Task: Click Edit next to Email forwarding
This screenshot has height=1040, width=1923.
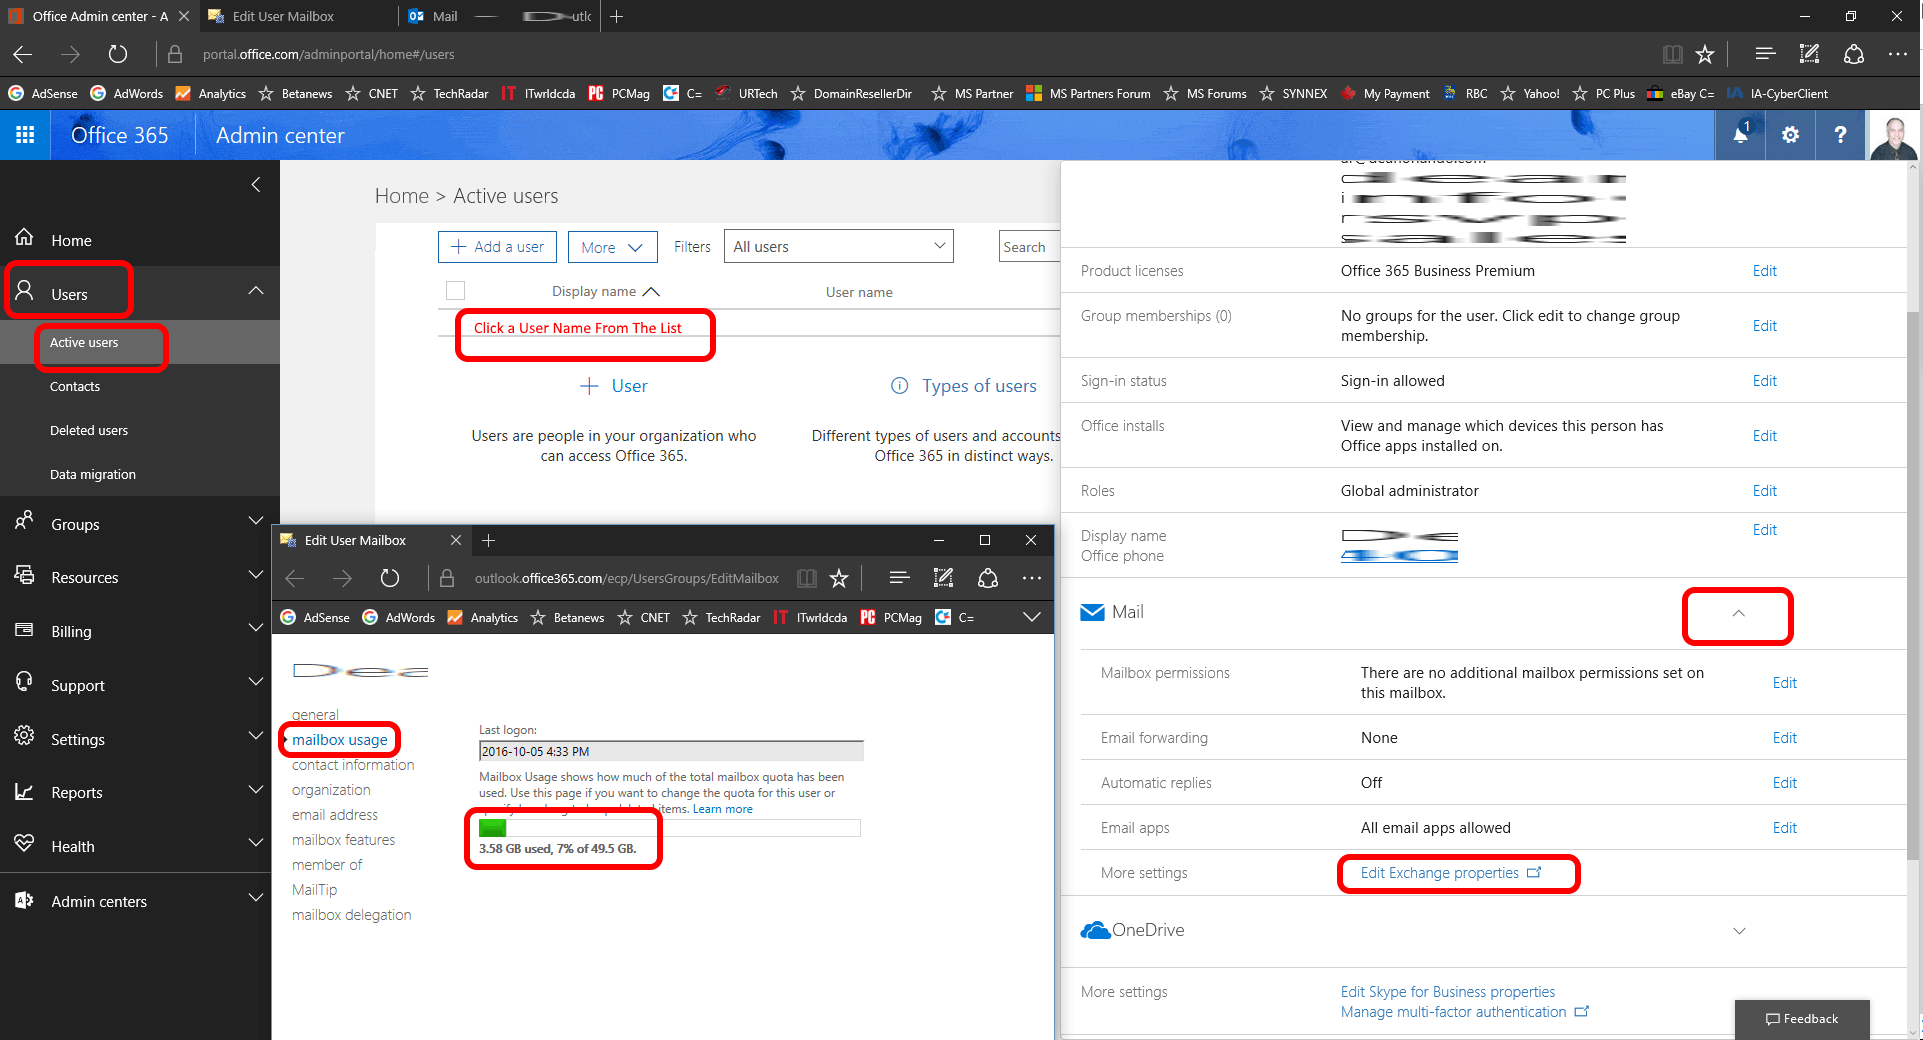Action: pyautogui.click(x=1784, y=738)
